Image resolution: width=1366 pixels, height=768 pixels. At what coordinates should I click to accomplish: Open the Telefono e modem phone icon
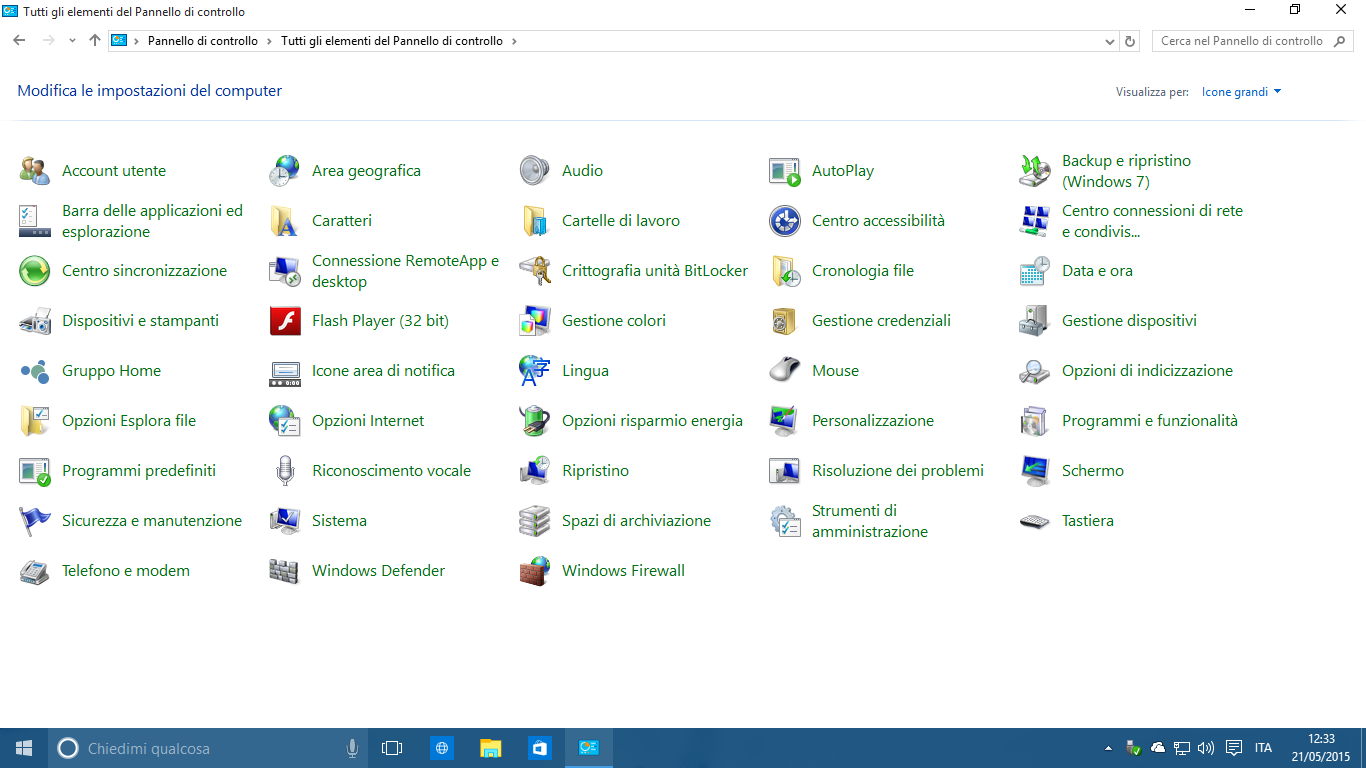[x=35, y=571]
